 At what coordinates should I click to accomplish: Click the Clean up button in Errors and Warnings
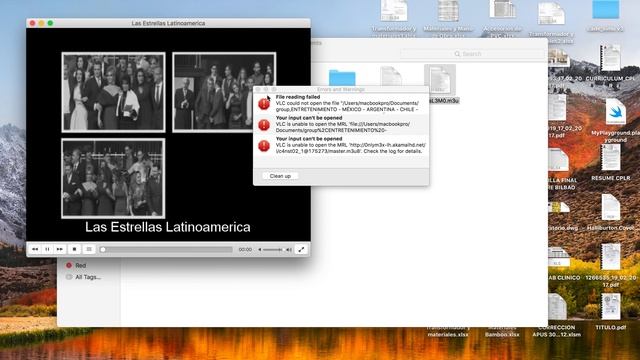(280, 176)
